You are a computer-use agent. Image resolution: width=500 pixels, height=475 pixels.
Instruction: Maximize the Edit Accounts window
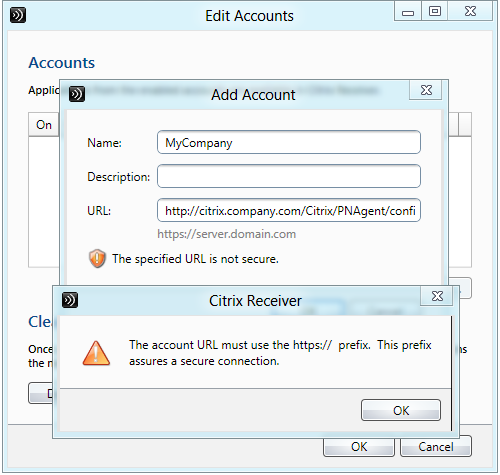point(434,12)
